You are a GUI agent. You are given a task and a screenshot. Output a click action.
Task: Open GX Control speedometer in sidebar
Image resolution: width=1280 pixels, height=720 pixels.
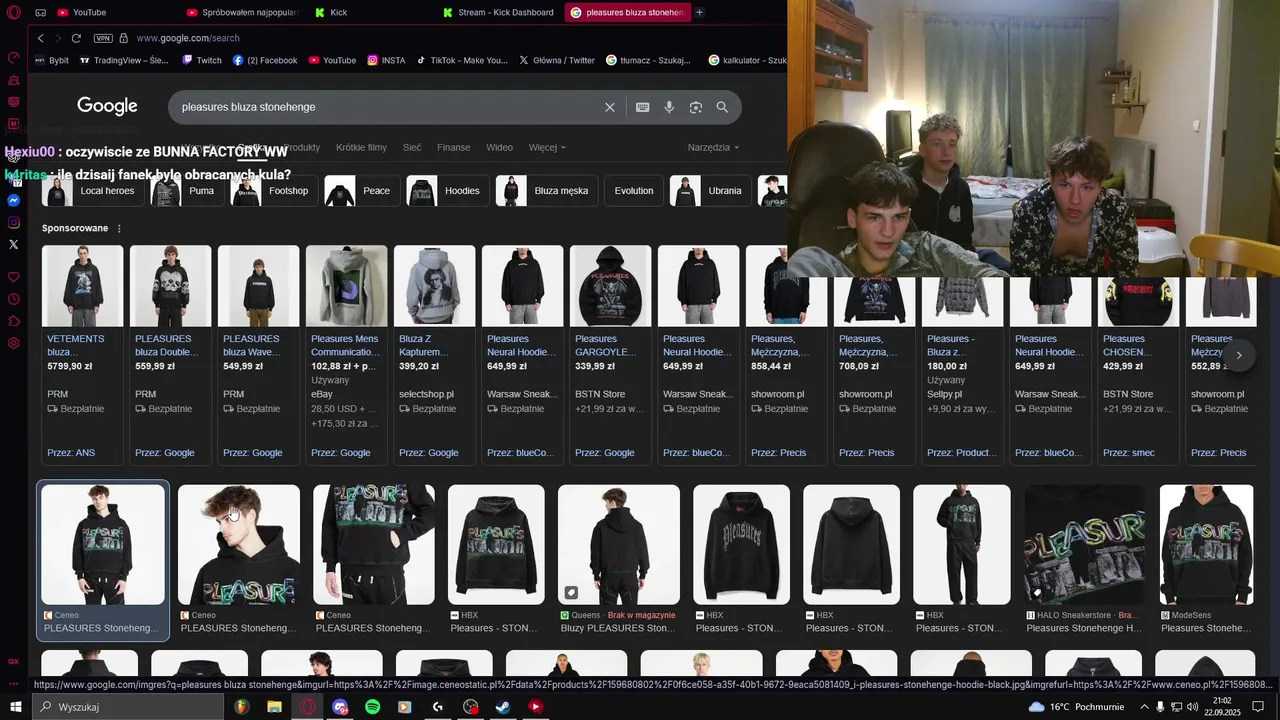point(14,57)
